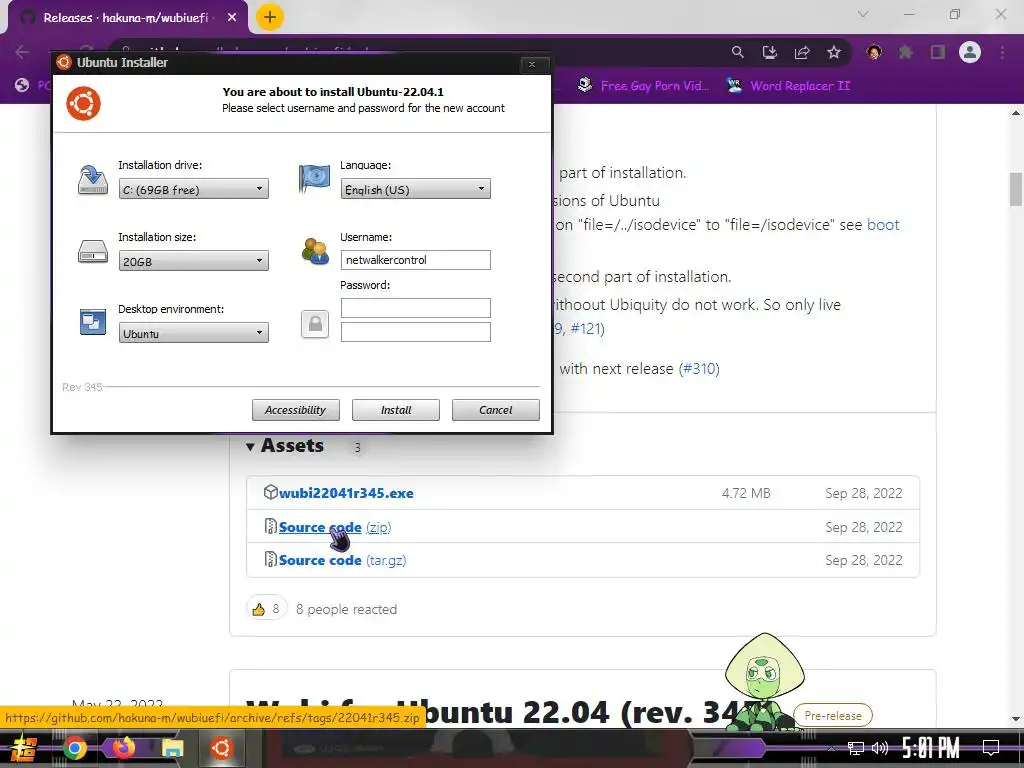
Task: Download wubi22041r345.exe
Action: 346,493
